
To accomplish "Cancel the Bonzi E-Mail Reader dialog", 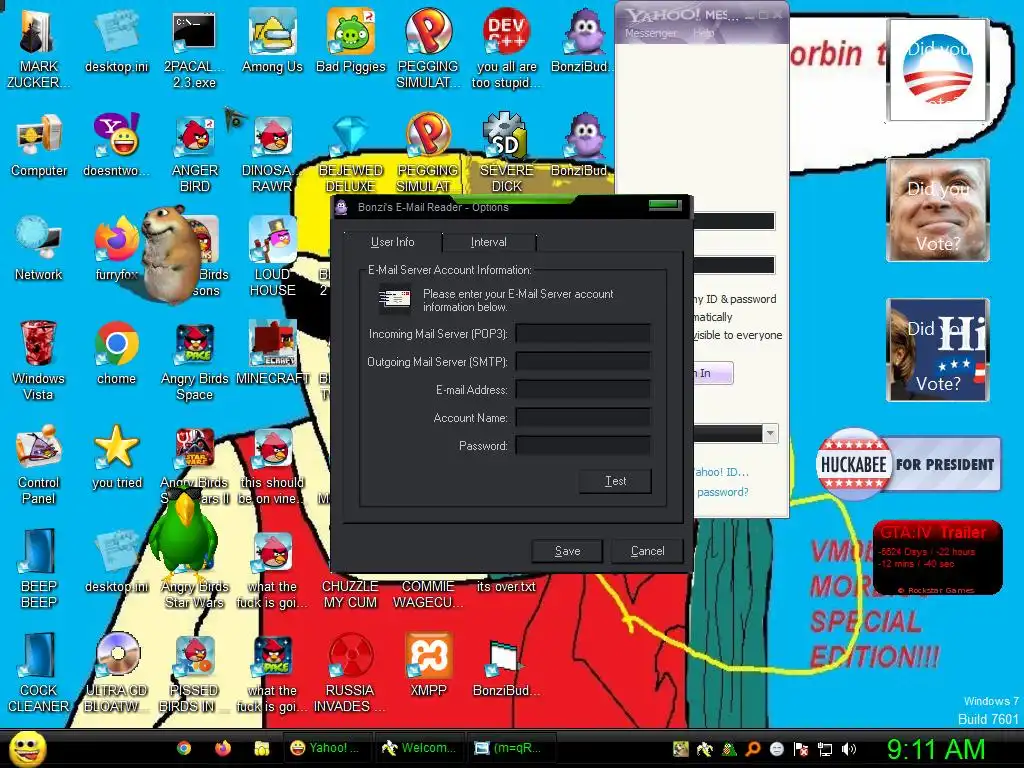I will click(647, 551).
